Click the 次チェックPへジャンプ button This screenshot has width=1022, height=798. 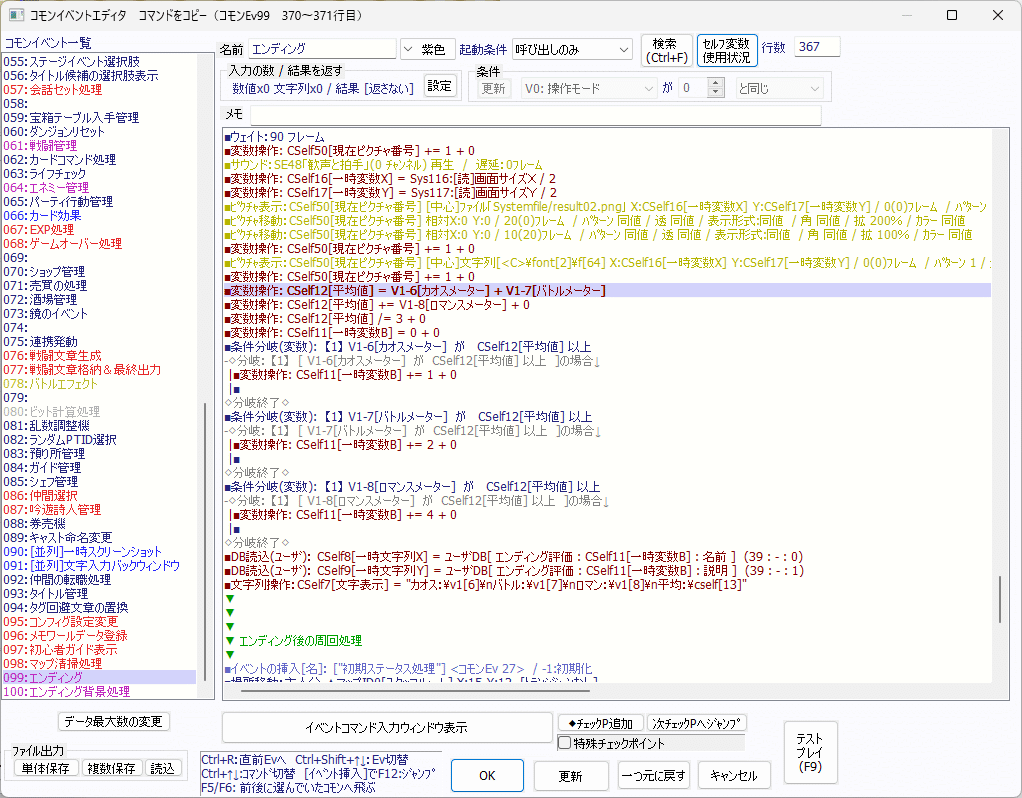tap(697, 723)
